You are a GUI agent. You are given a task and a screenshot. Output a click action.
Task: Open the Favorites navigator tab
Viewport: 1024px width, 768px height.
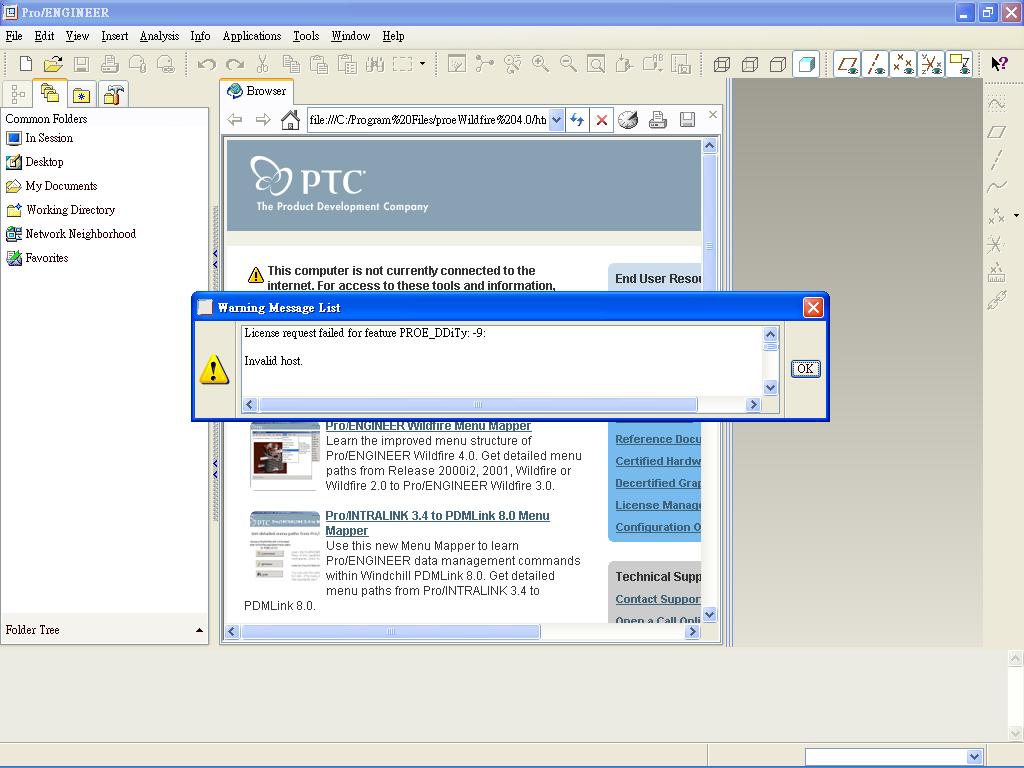click(x=82, y=95)
